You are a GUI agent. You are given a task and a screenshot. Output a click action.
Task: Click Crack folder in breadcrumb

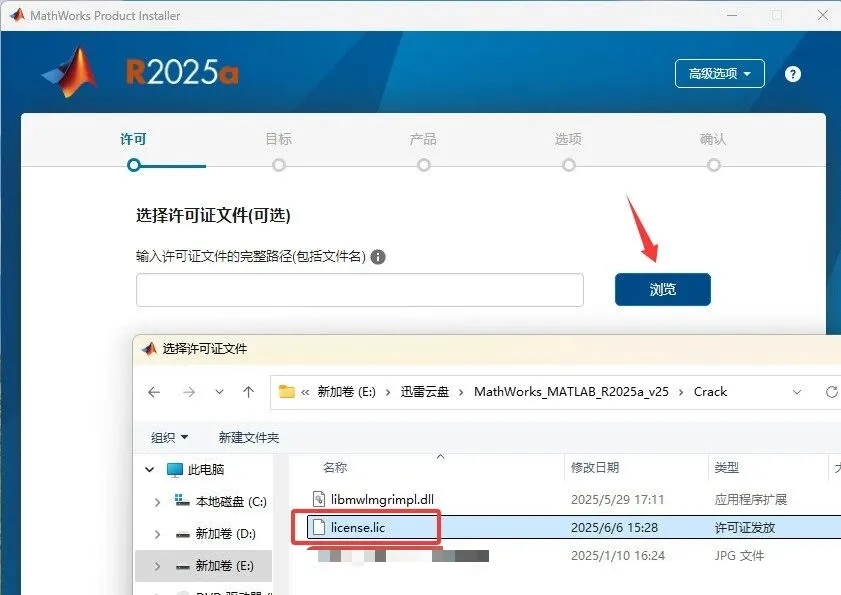pos(710,392)
